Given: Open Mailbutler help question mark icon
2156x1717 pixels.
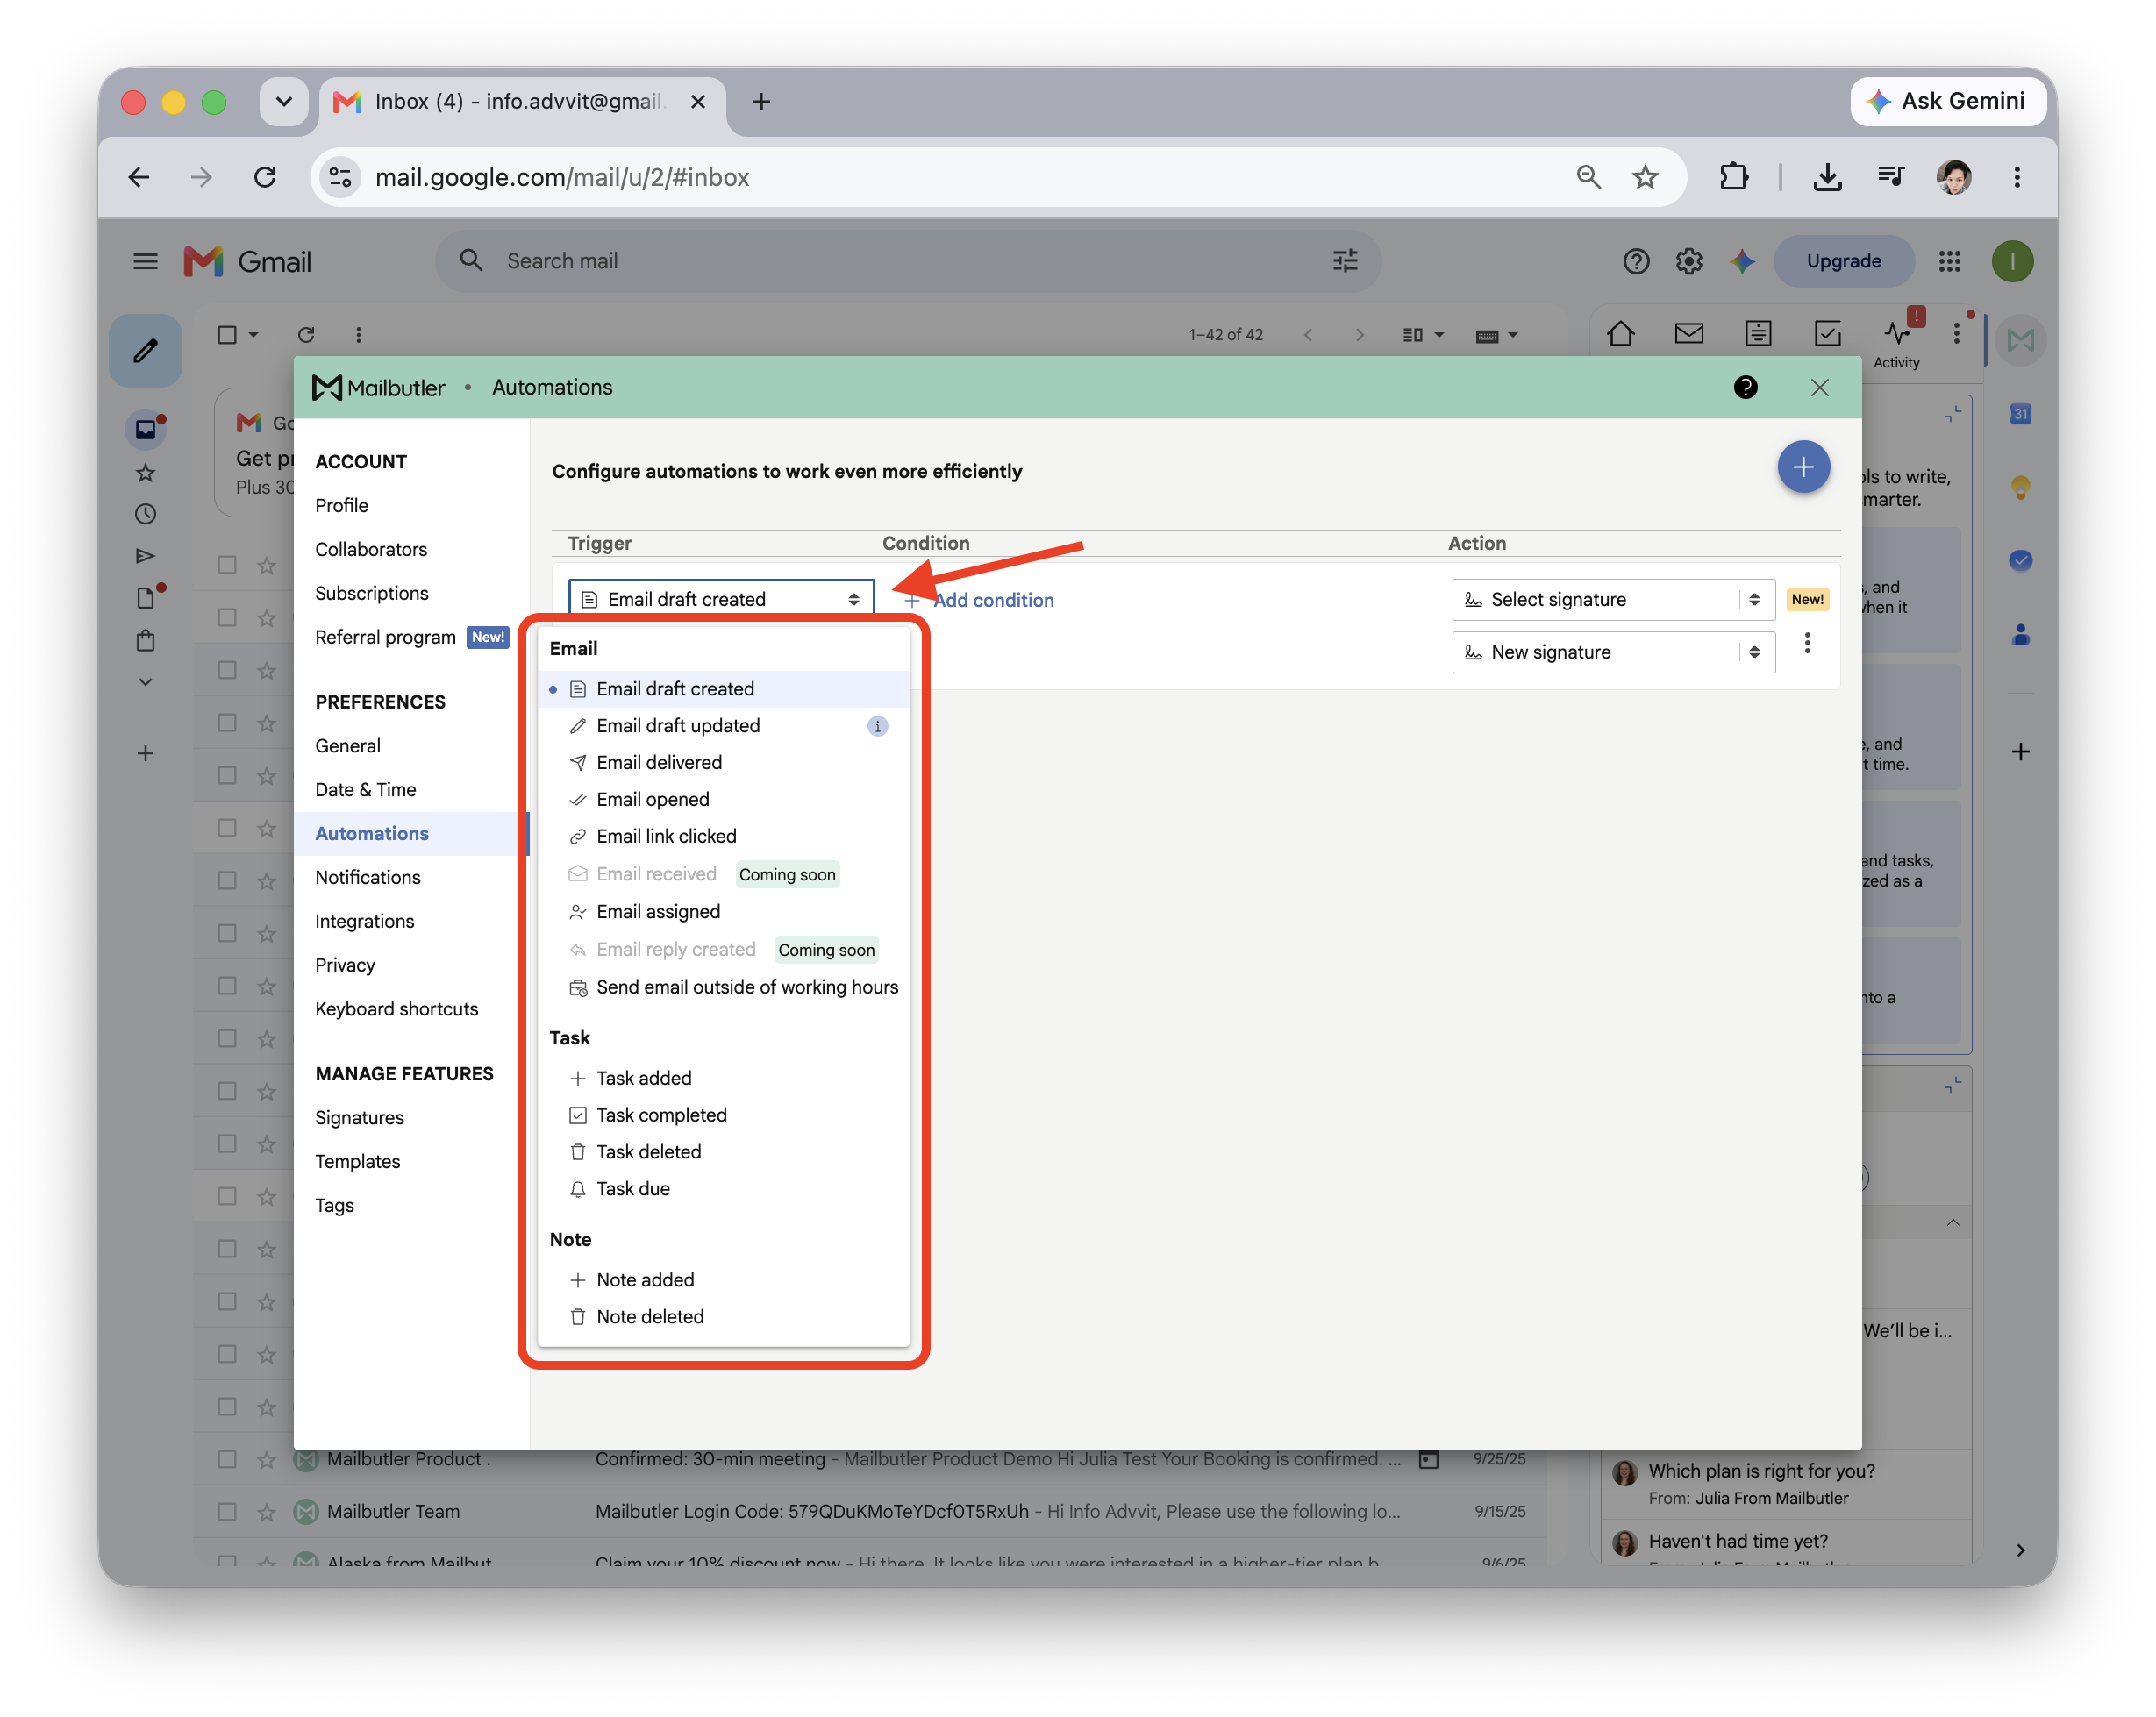Looking at the screenshot, I should tap(1745, 387).
